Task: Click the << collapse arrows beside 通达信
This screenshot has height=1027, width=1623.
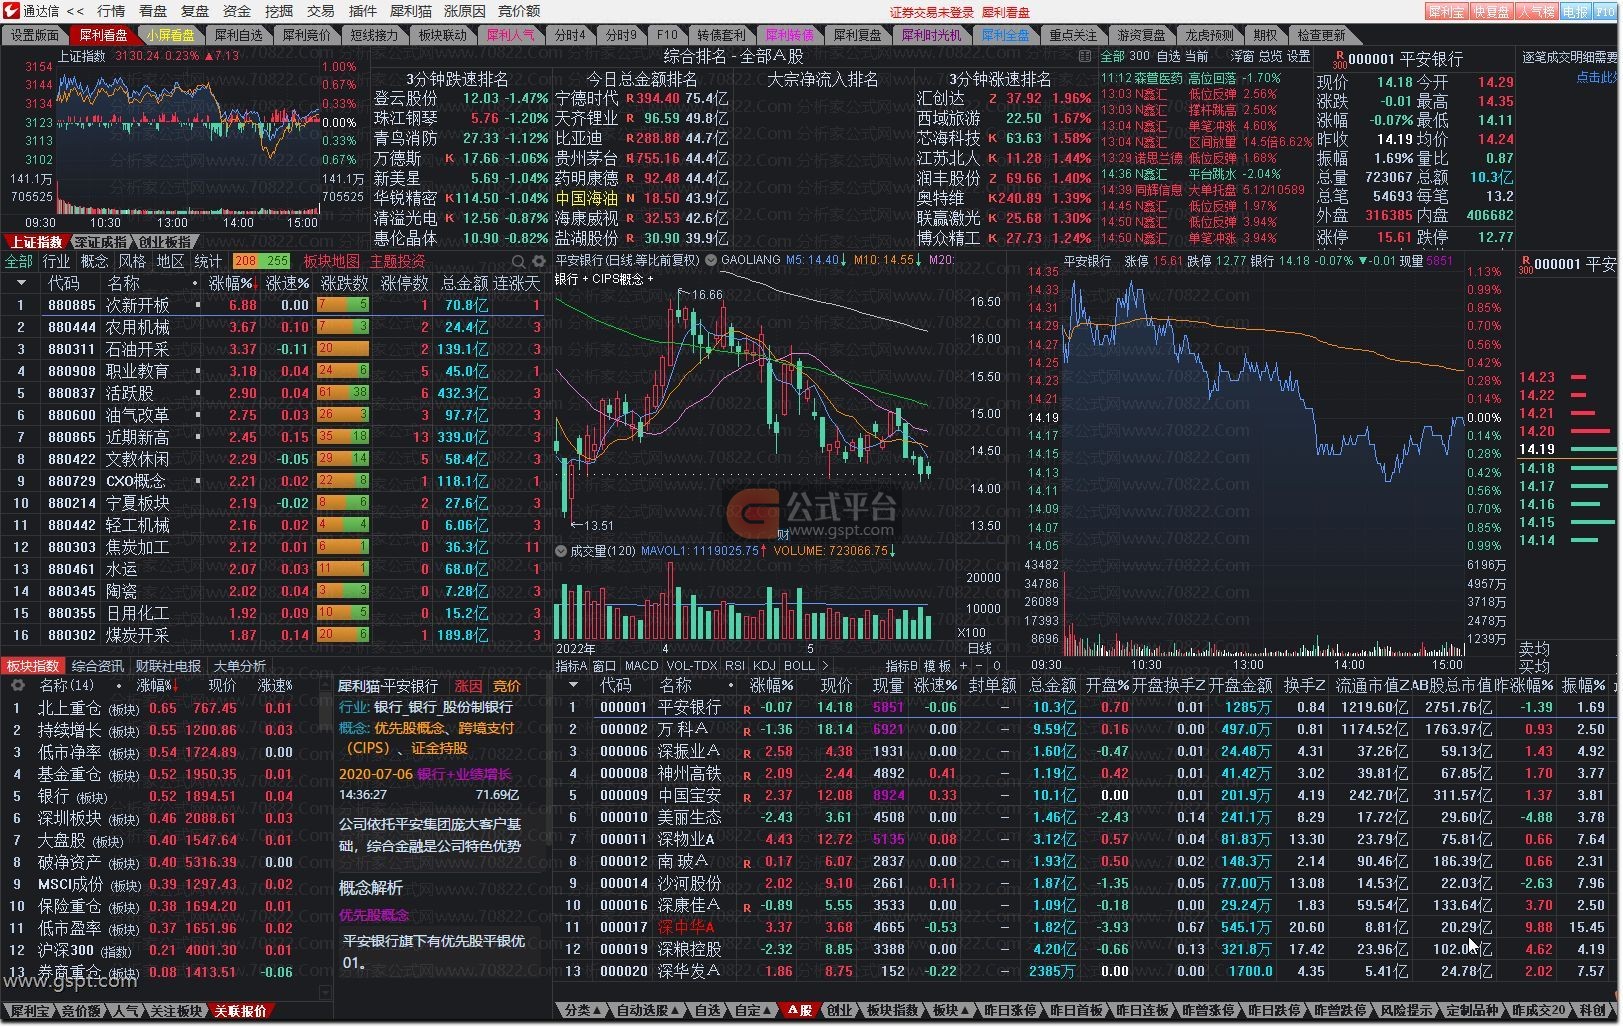Action: pos(75,11)
